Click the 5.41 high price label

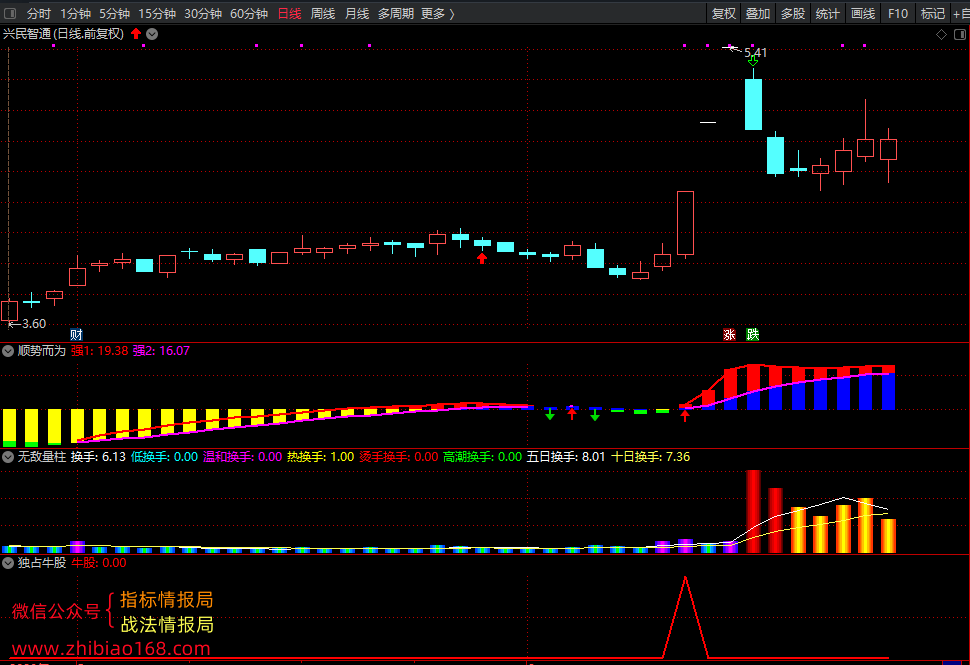(x=755, y=53)
